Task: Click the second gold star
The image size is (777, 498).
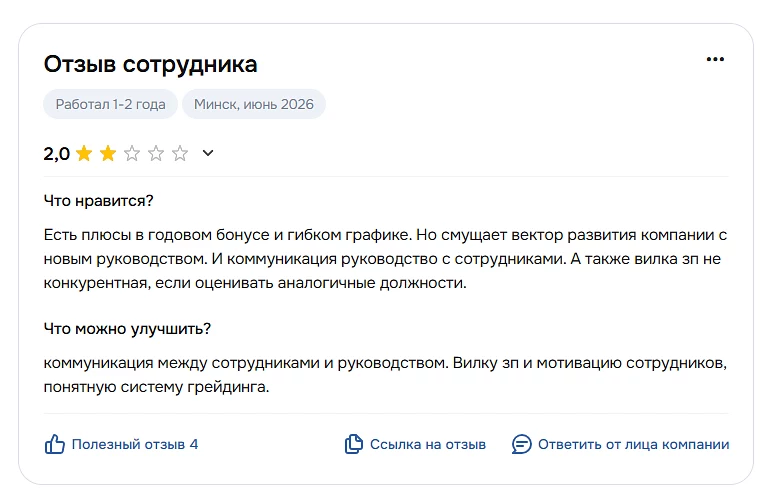Action: coord(108,154)
